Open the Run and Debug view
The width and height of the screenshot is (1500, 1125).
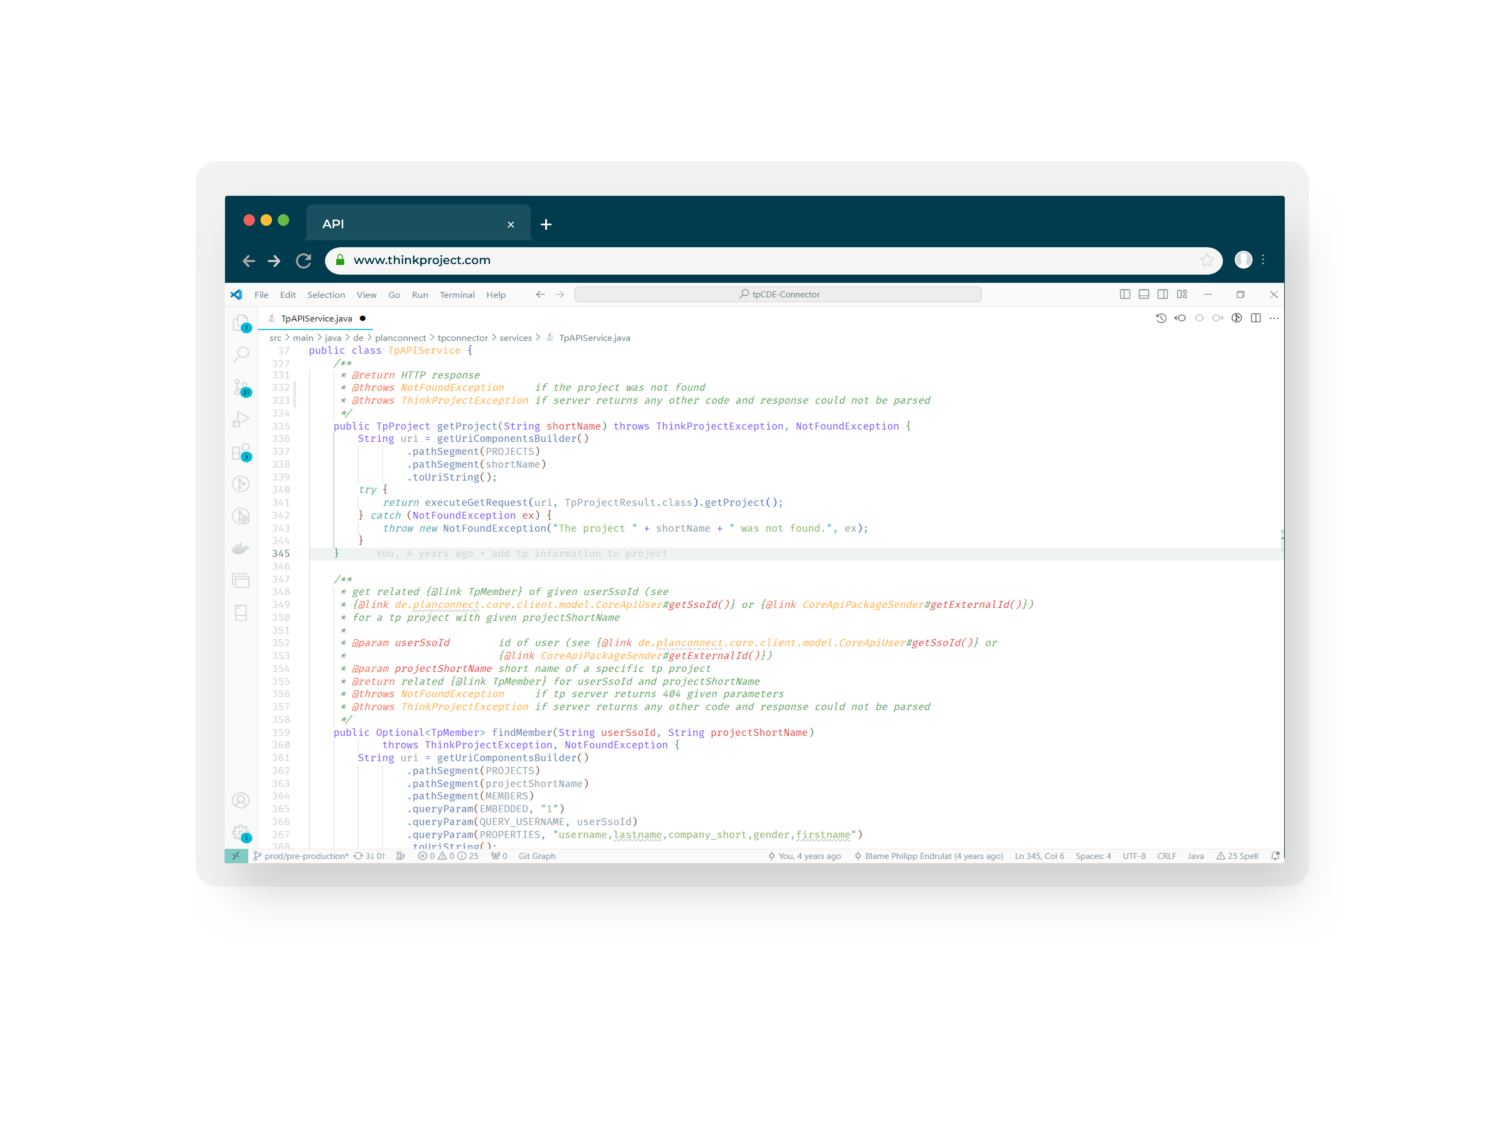(241, 420)
